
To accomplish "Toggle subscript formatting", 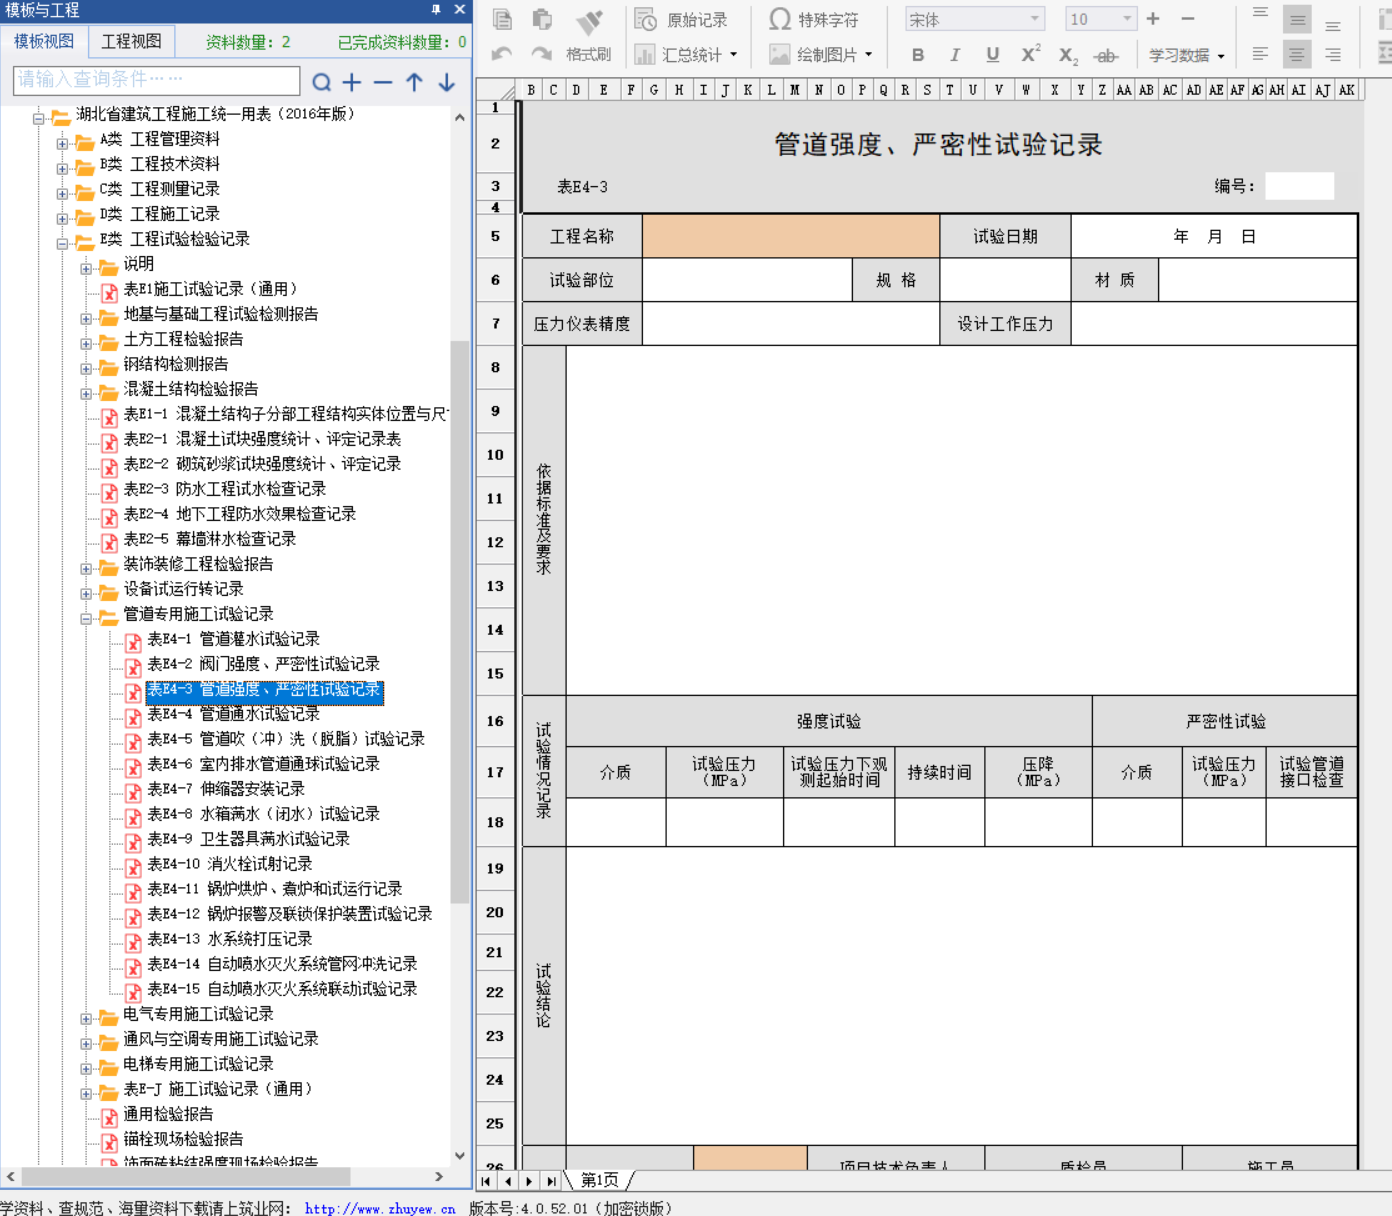I will click(x=1068, y=56).
